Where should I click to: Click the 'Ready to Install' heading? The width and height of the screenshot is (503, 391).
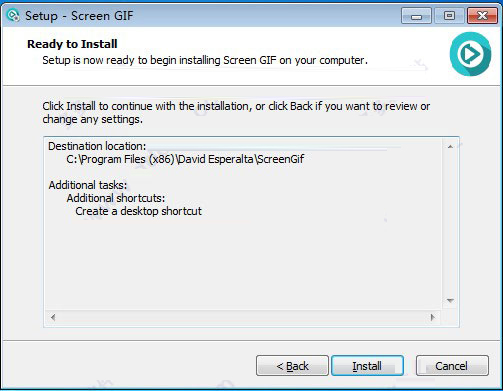pyautogui.click(x=72, y=44)
